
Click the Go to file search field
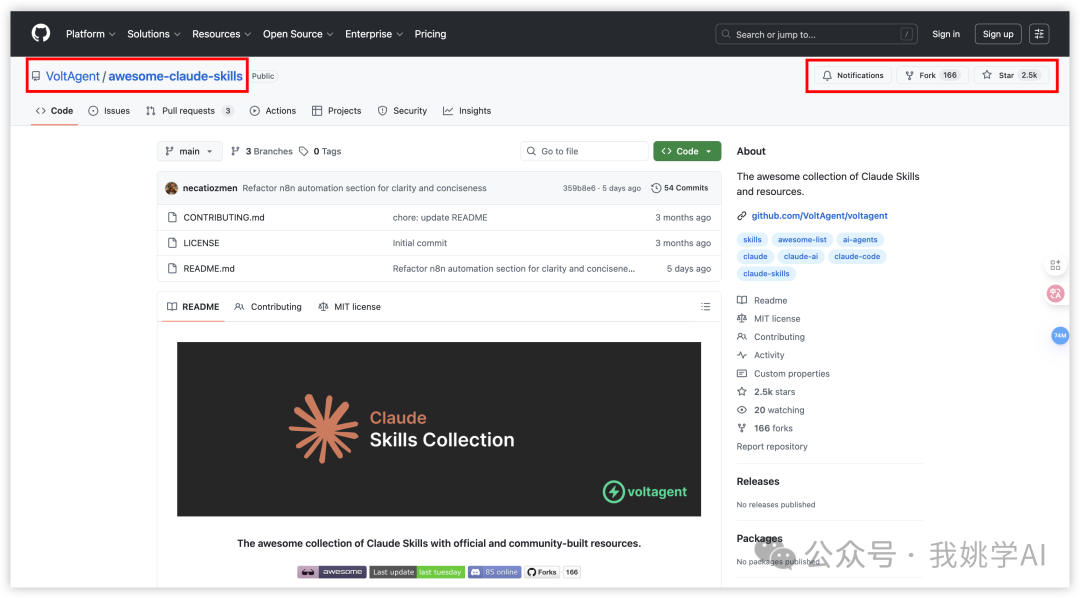(x=584, y=151)
